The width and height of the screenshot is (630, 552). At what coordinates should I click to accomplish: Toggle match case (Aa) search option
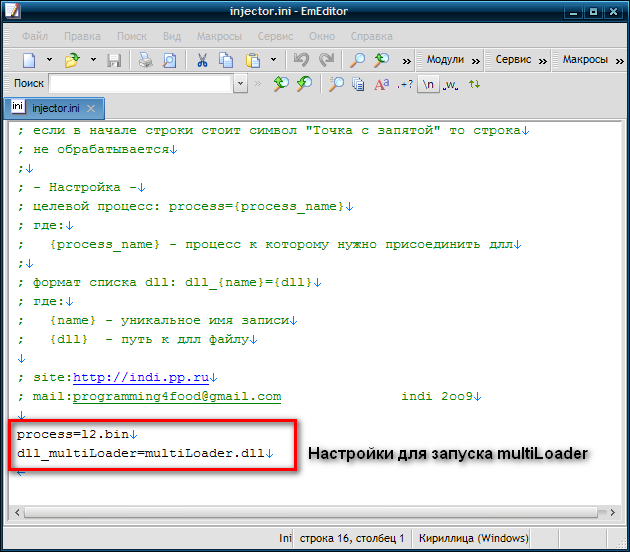[381, 85]
